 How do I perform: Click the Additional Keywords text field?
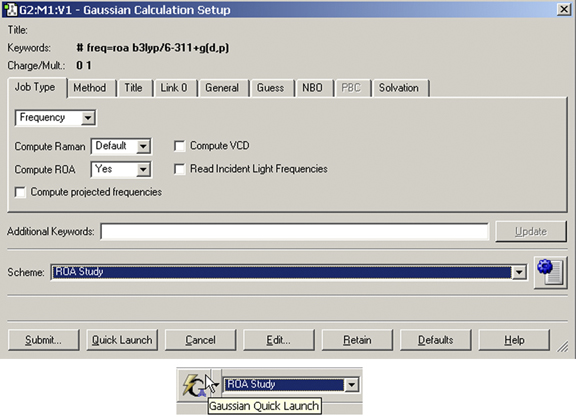pyautogui.click(x=295, y=232)
